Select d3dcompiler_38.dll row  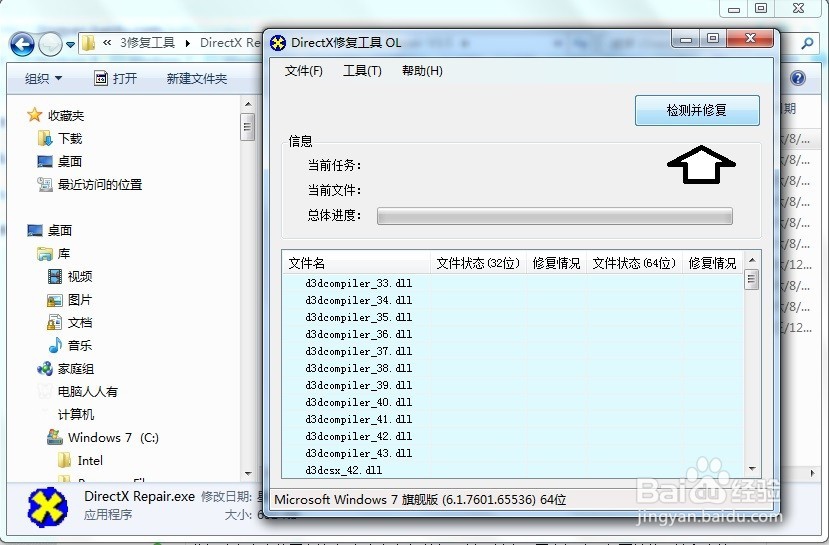point(513,368)
